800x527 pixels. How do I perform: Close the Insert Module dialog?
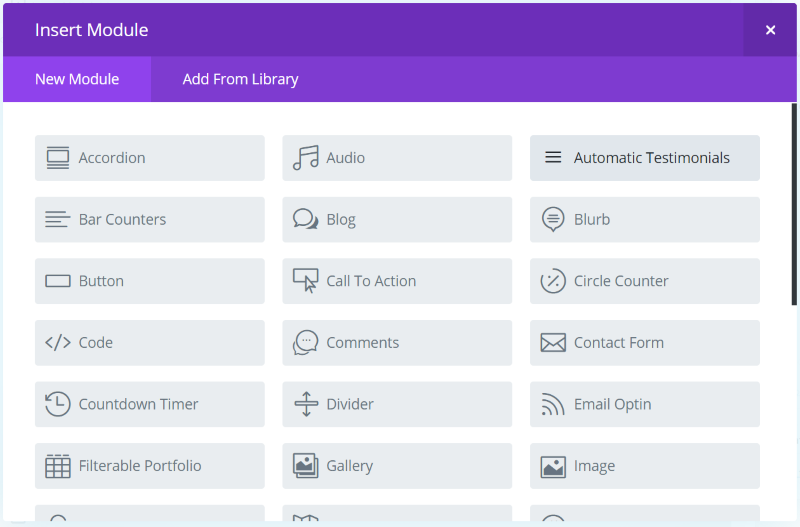pyautogui.click(x=770, y=30)
